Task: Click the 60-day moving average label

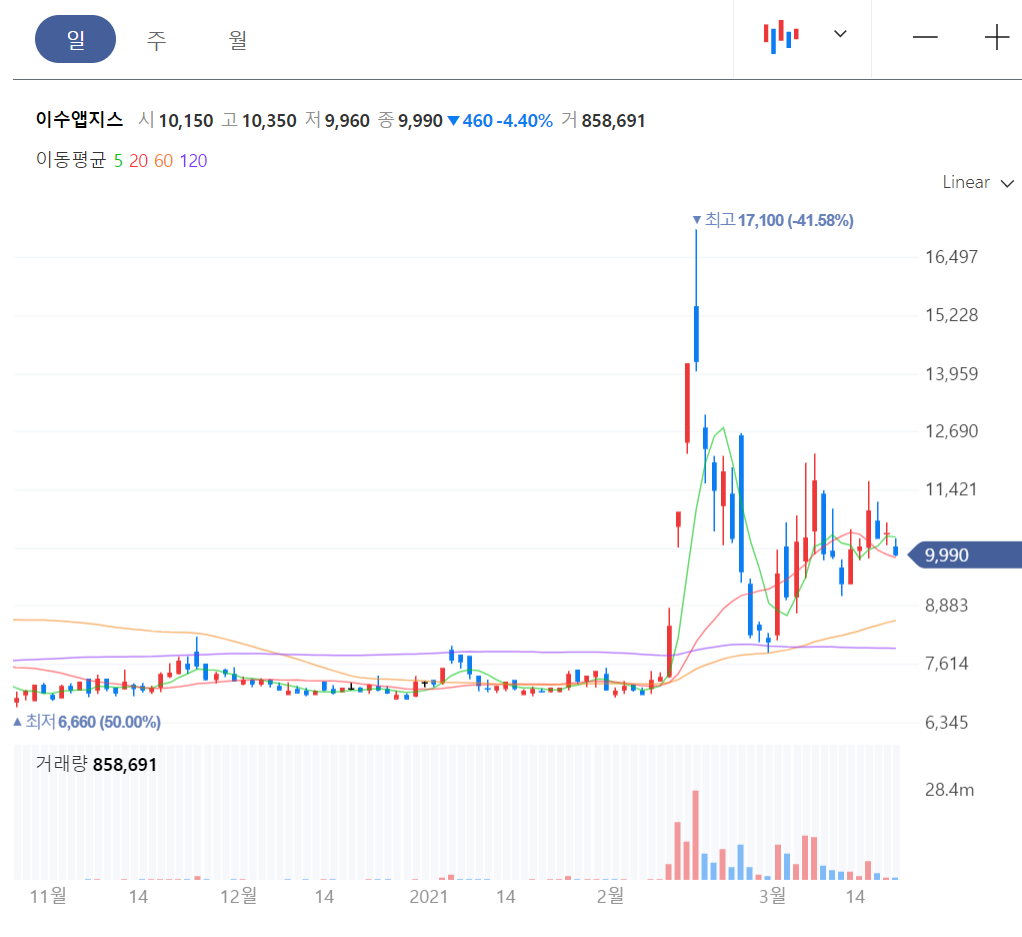Action: click(x=164, y=161)
